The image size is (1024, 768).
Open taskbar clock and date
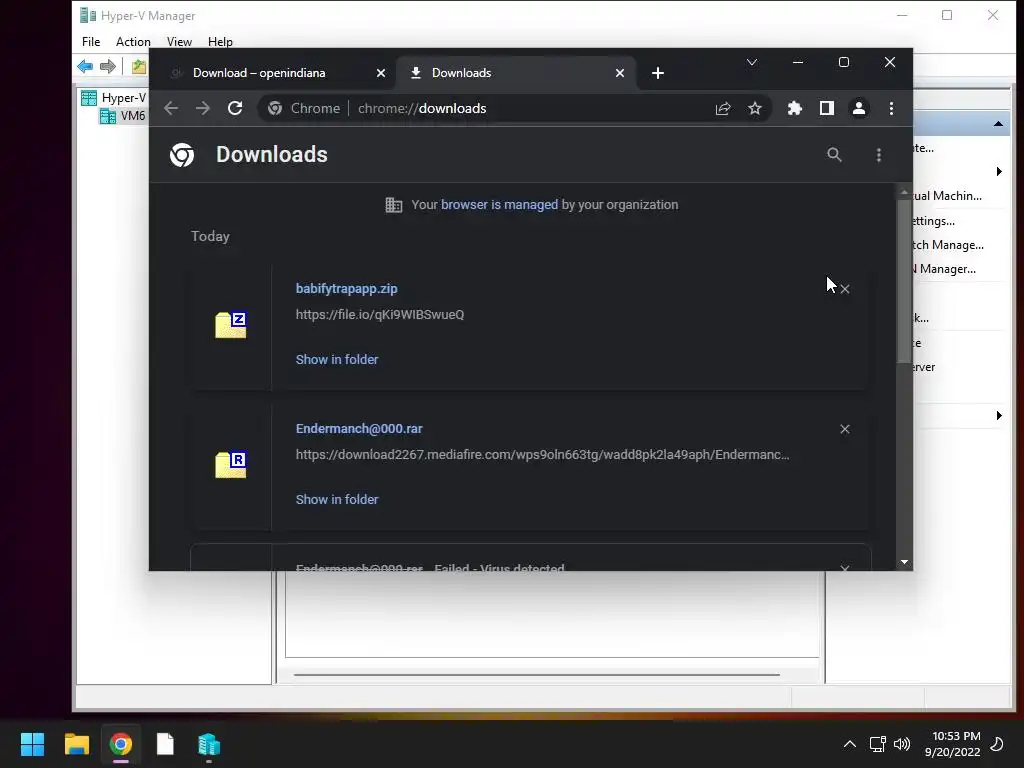[952, 744]
